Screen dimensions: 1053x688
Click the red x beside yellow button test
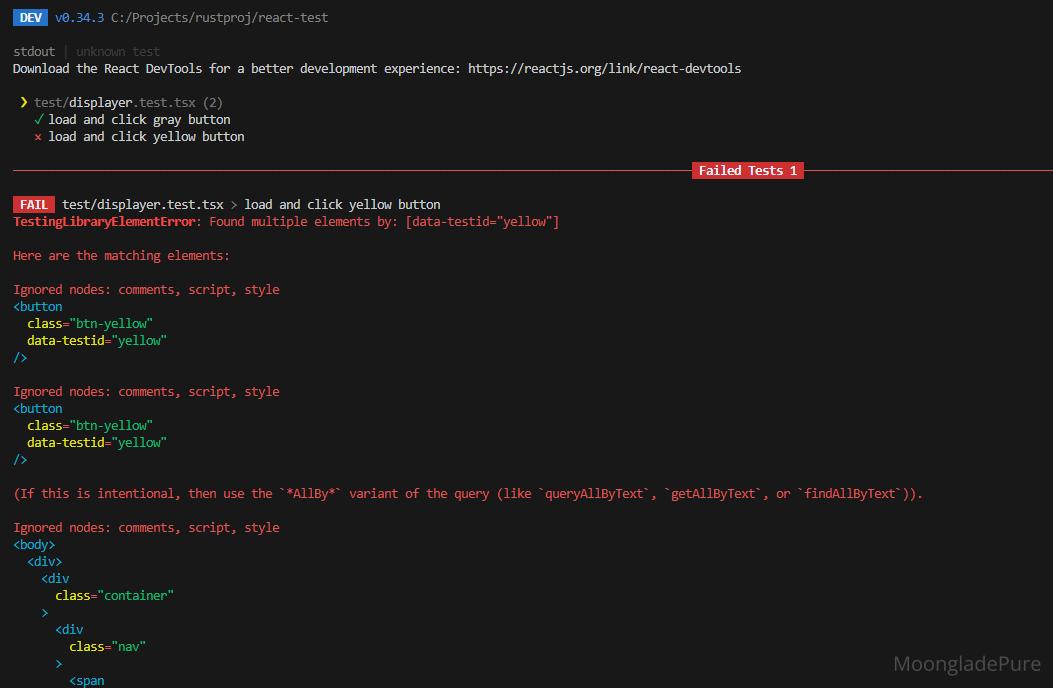click(38, 137)
